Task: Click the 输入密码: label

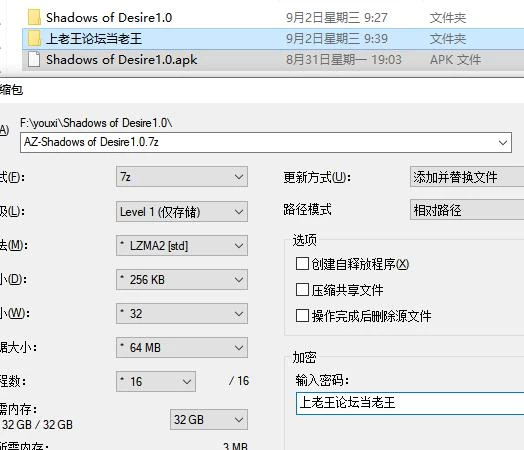Action: pos(322,380)
